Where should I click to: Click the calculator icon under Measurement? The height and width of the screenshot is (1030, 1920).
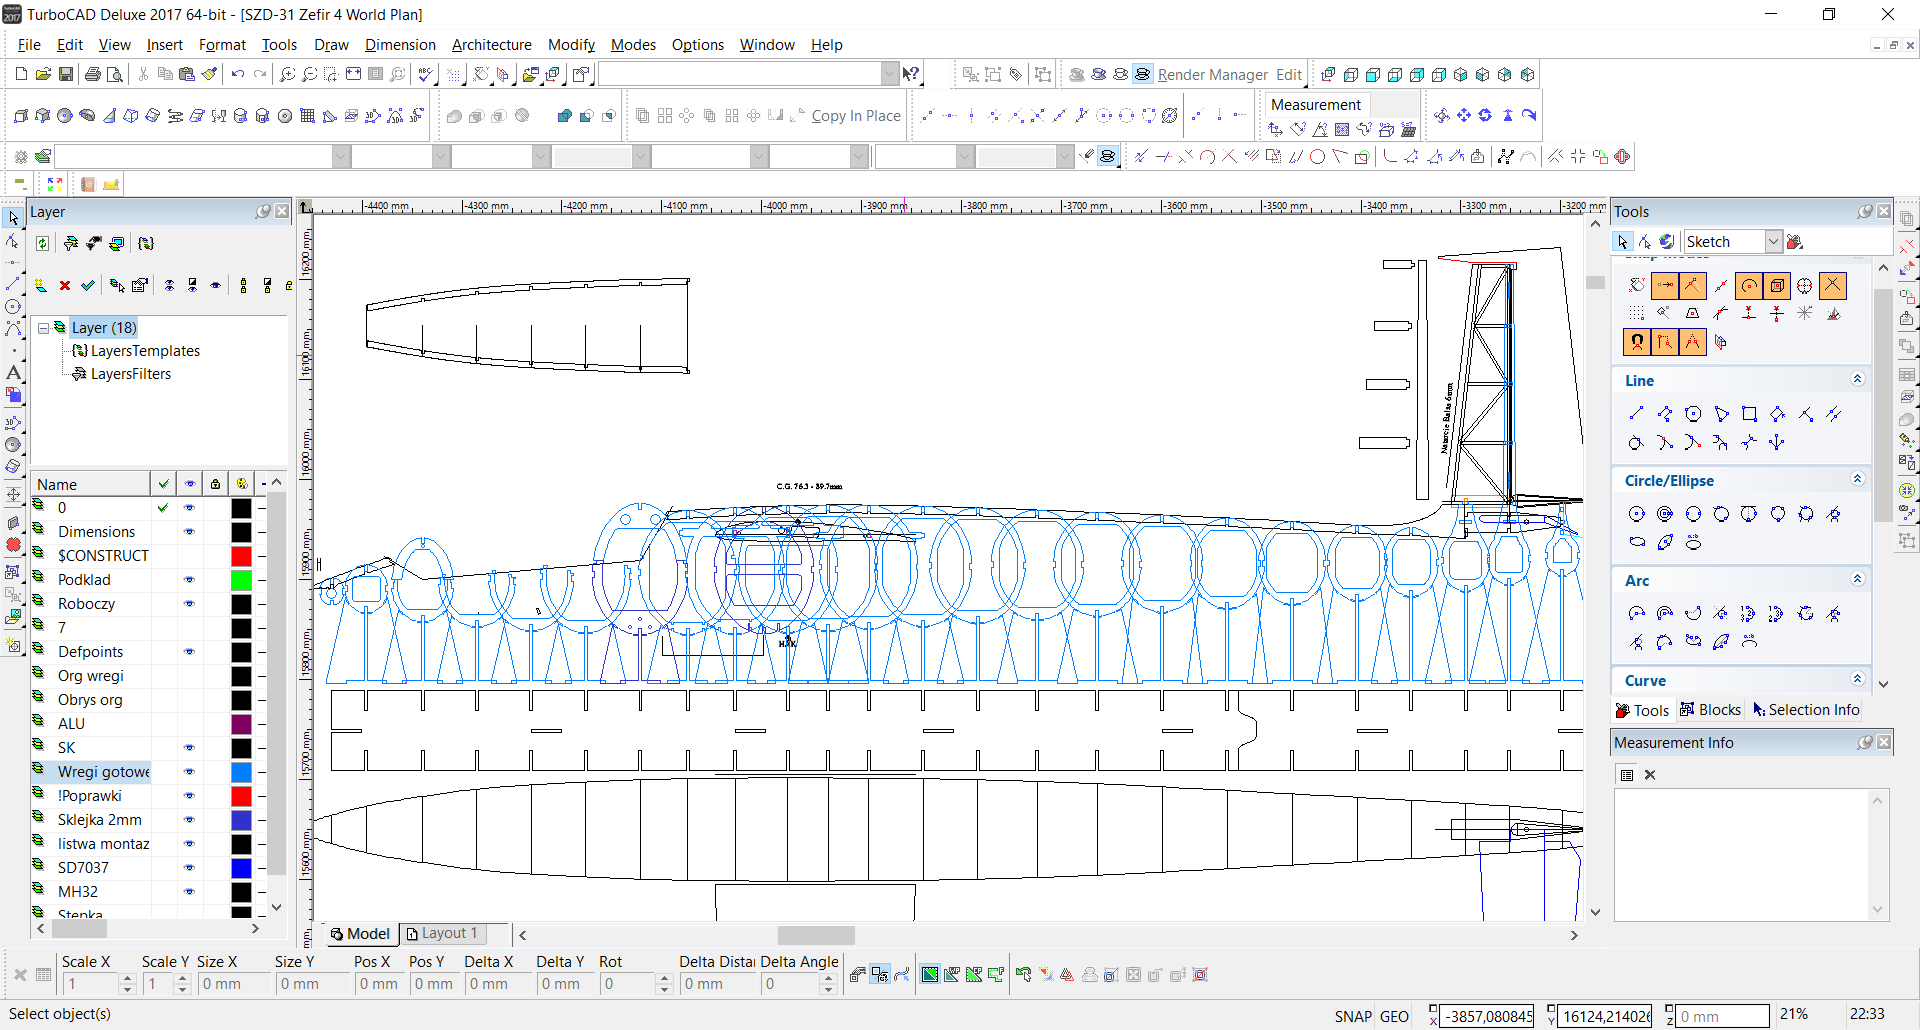pos(1409,129)
